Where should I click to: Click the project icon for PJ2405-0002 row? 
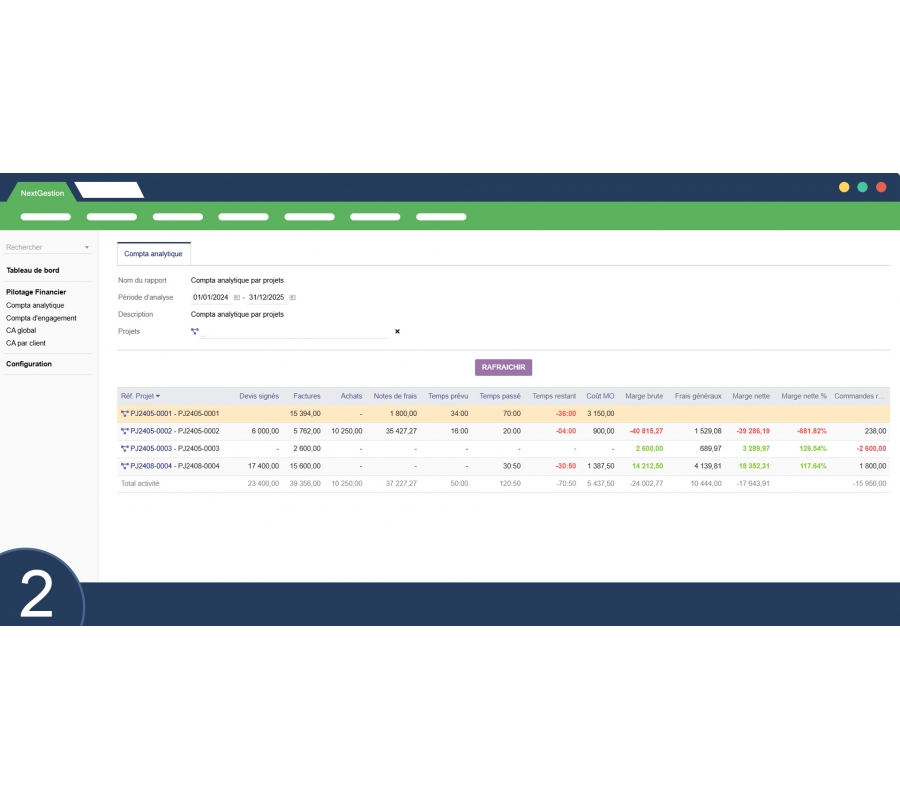[125, 431]
